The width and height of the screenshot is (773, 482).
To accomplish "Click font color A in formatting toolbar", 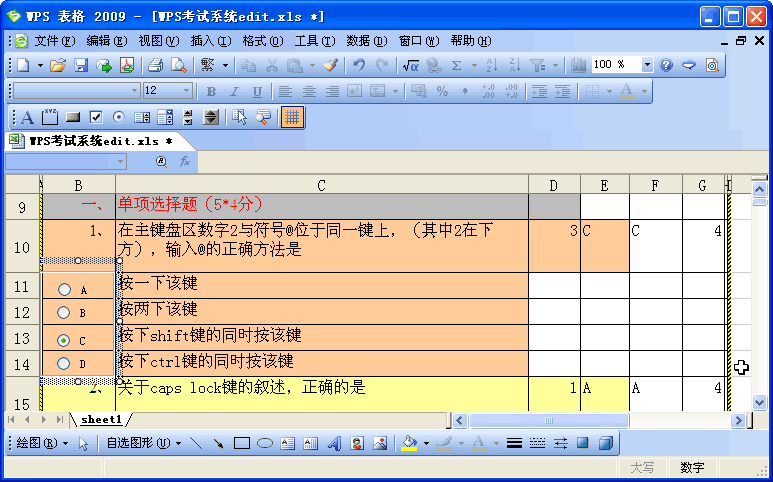I will [627, 91].
